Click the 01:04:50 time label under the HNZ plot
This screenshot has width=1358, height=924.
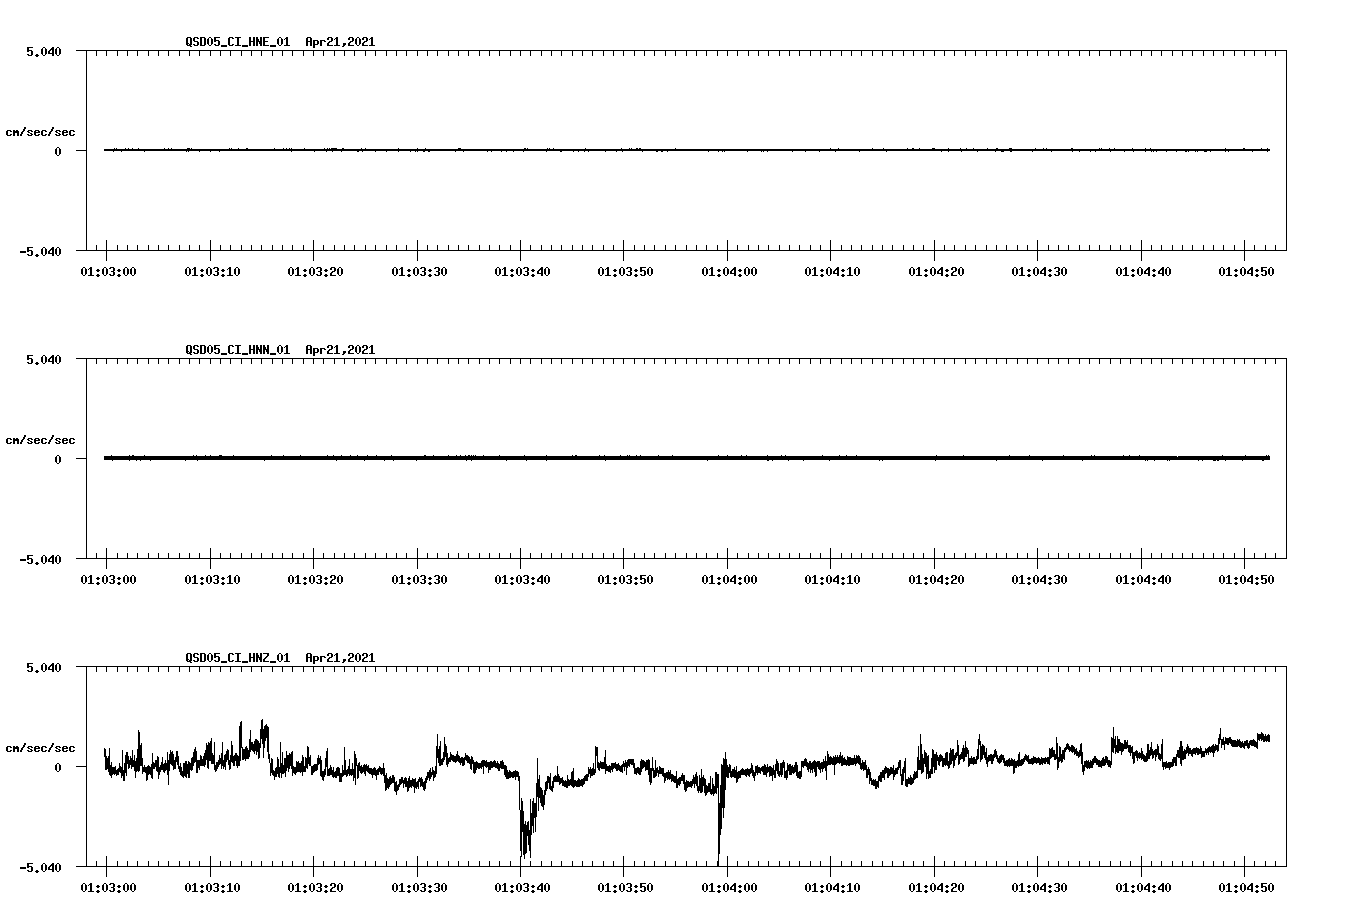pyautogui.click(x=1246, y=885)
